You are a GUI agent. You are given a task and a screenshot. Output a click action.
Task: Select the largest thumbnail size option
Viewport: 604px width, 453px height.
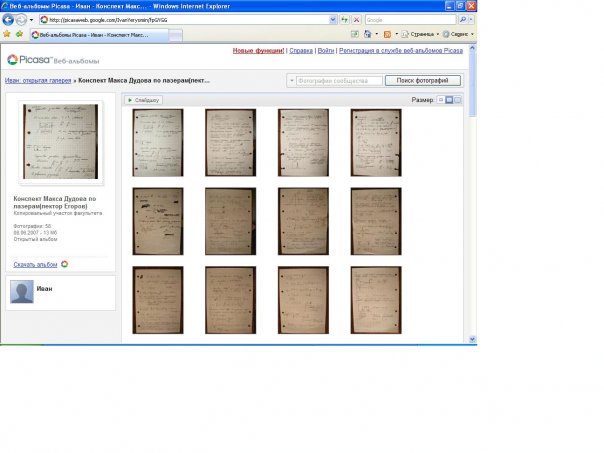click(458, 100)
